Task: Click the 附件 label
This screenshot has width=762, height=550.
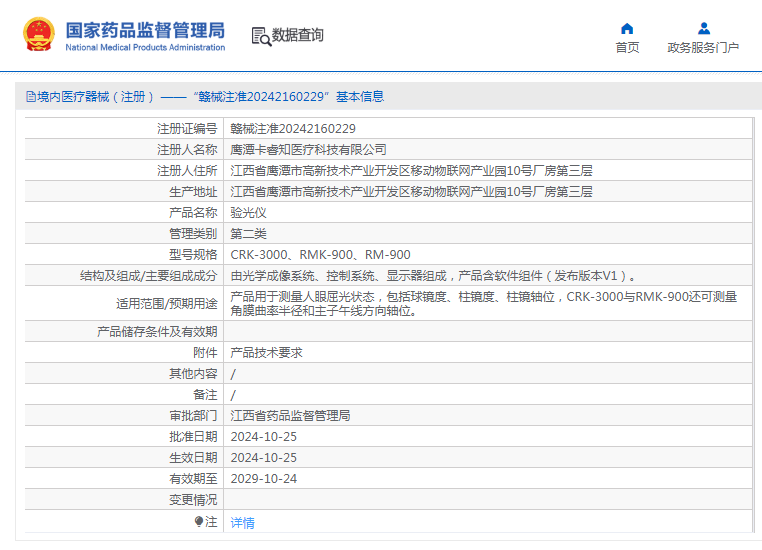Action: tap(205, 353)
